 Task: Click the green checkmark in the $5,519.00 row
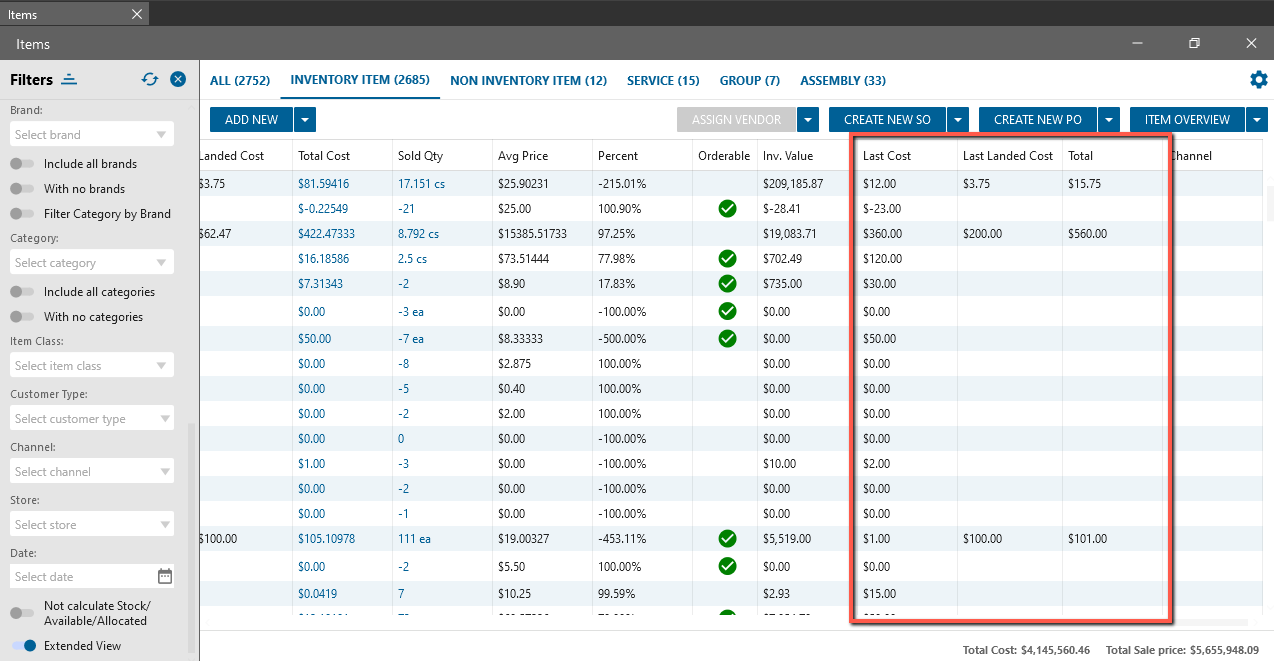(727, 539)
